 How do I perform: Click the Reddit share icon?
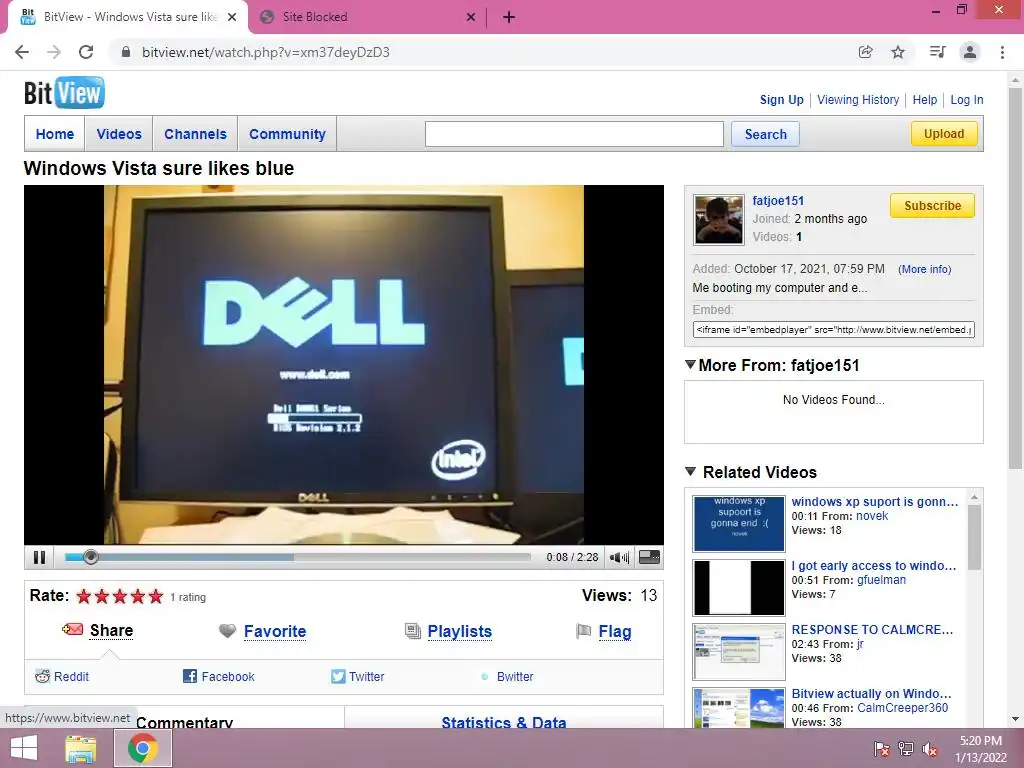coord(42,677)
